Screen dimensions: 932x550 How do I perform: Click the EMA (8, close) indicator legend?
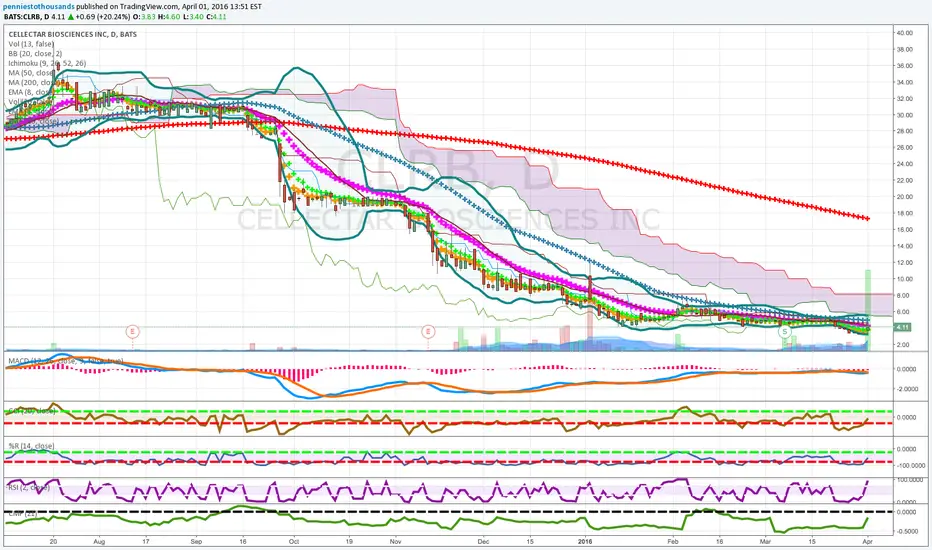pos(30,92)
